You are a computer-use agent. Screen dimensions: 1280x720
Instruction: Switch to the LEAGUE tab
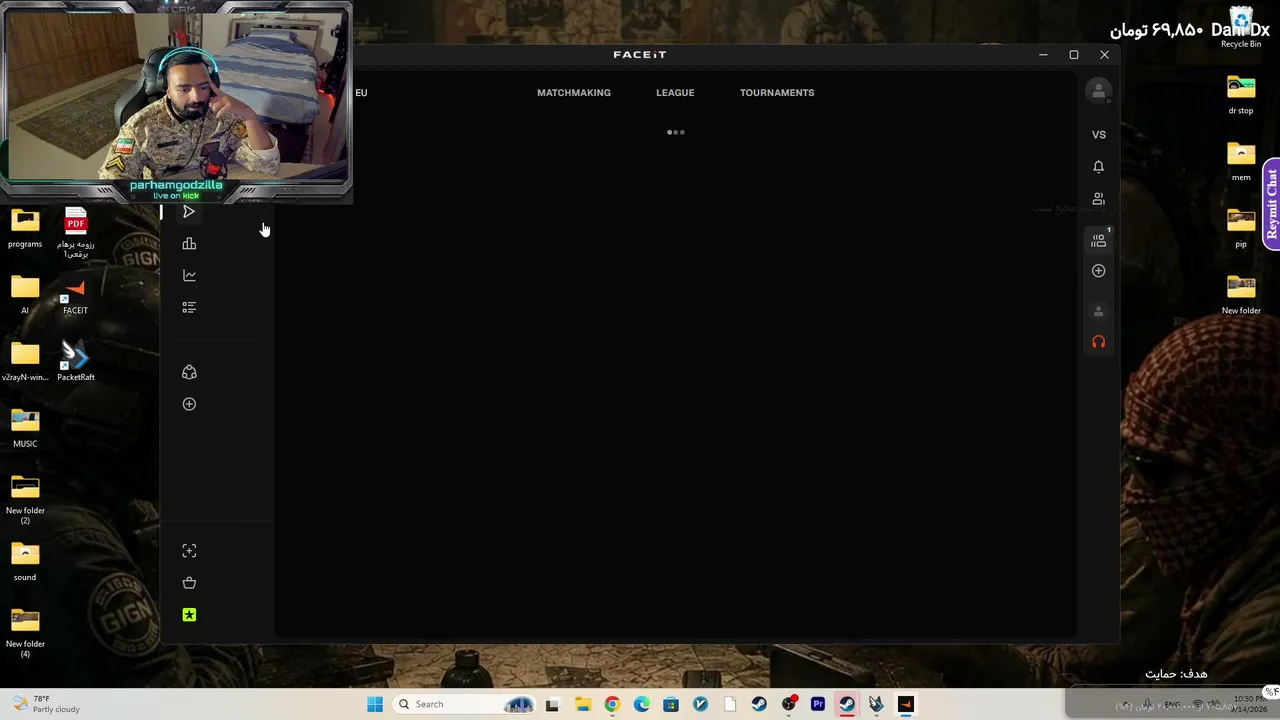point(675,93)
